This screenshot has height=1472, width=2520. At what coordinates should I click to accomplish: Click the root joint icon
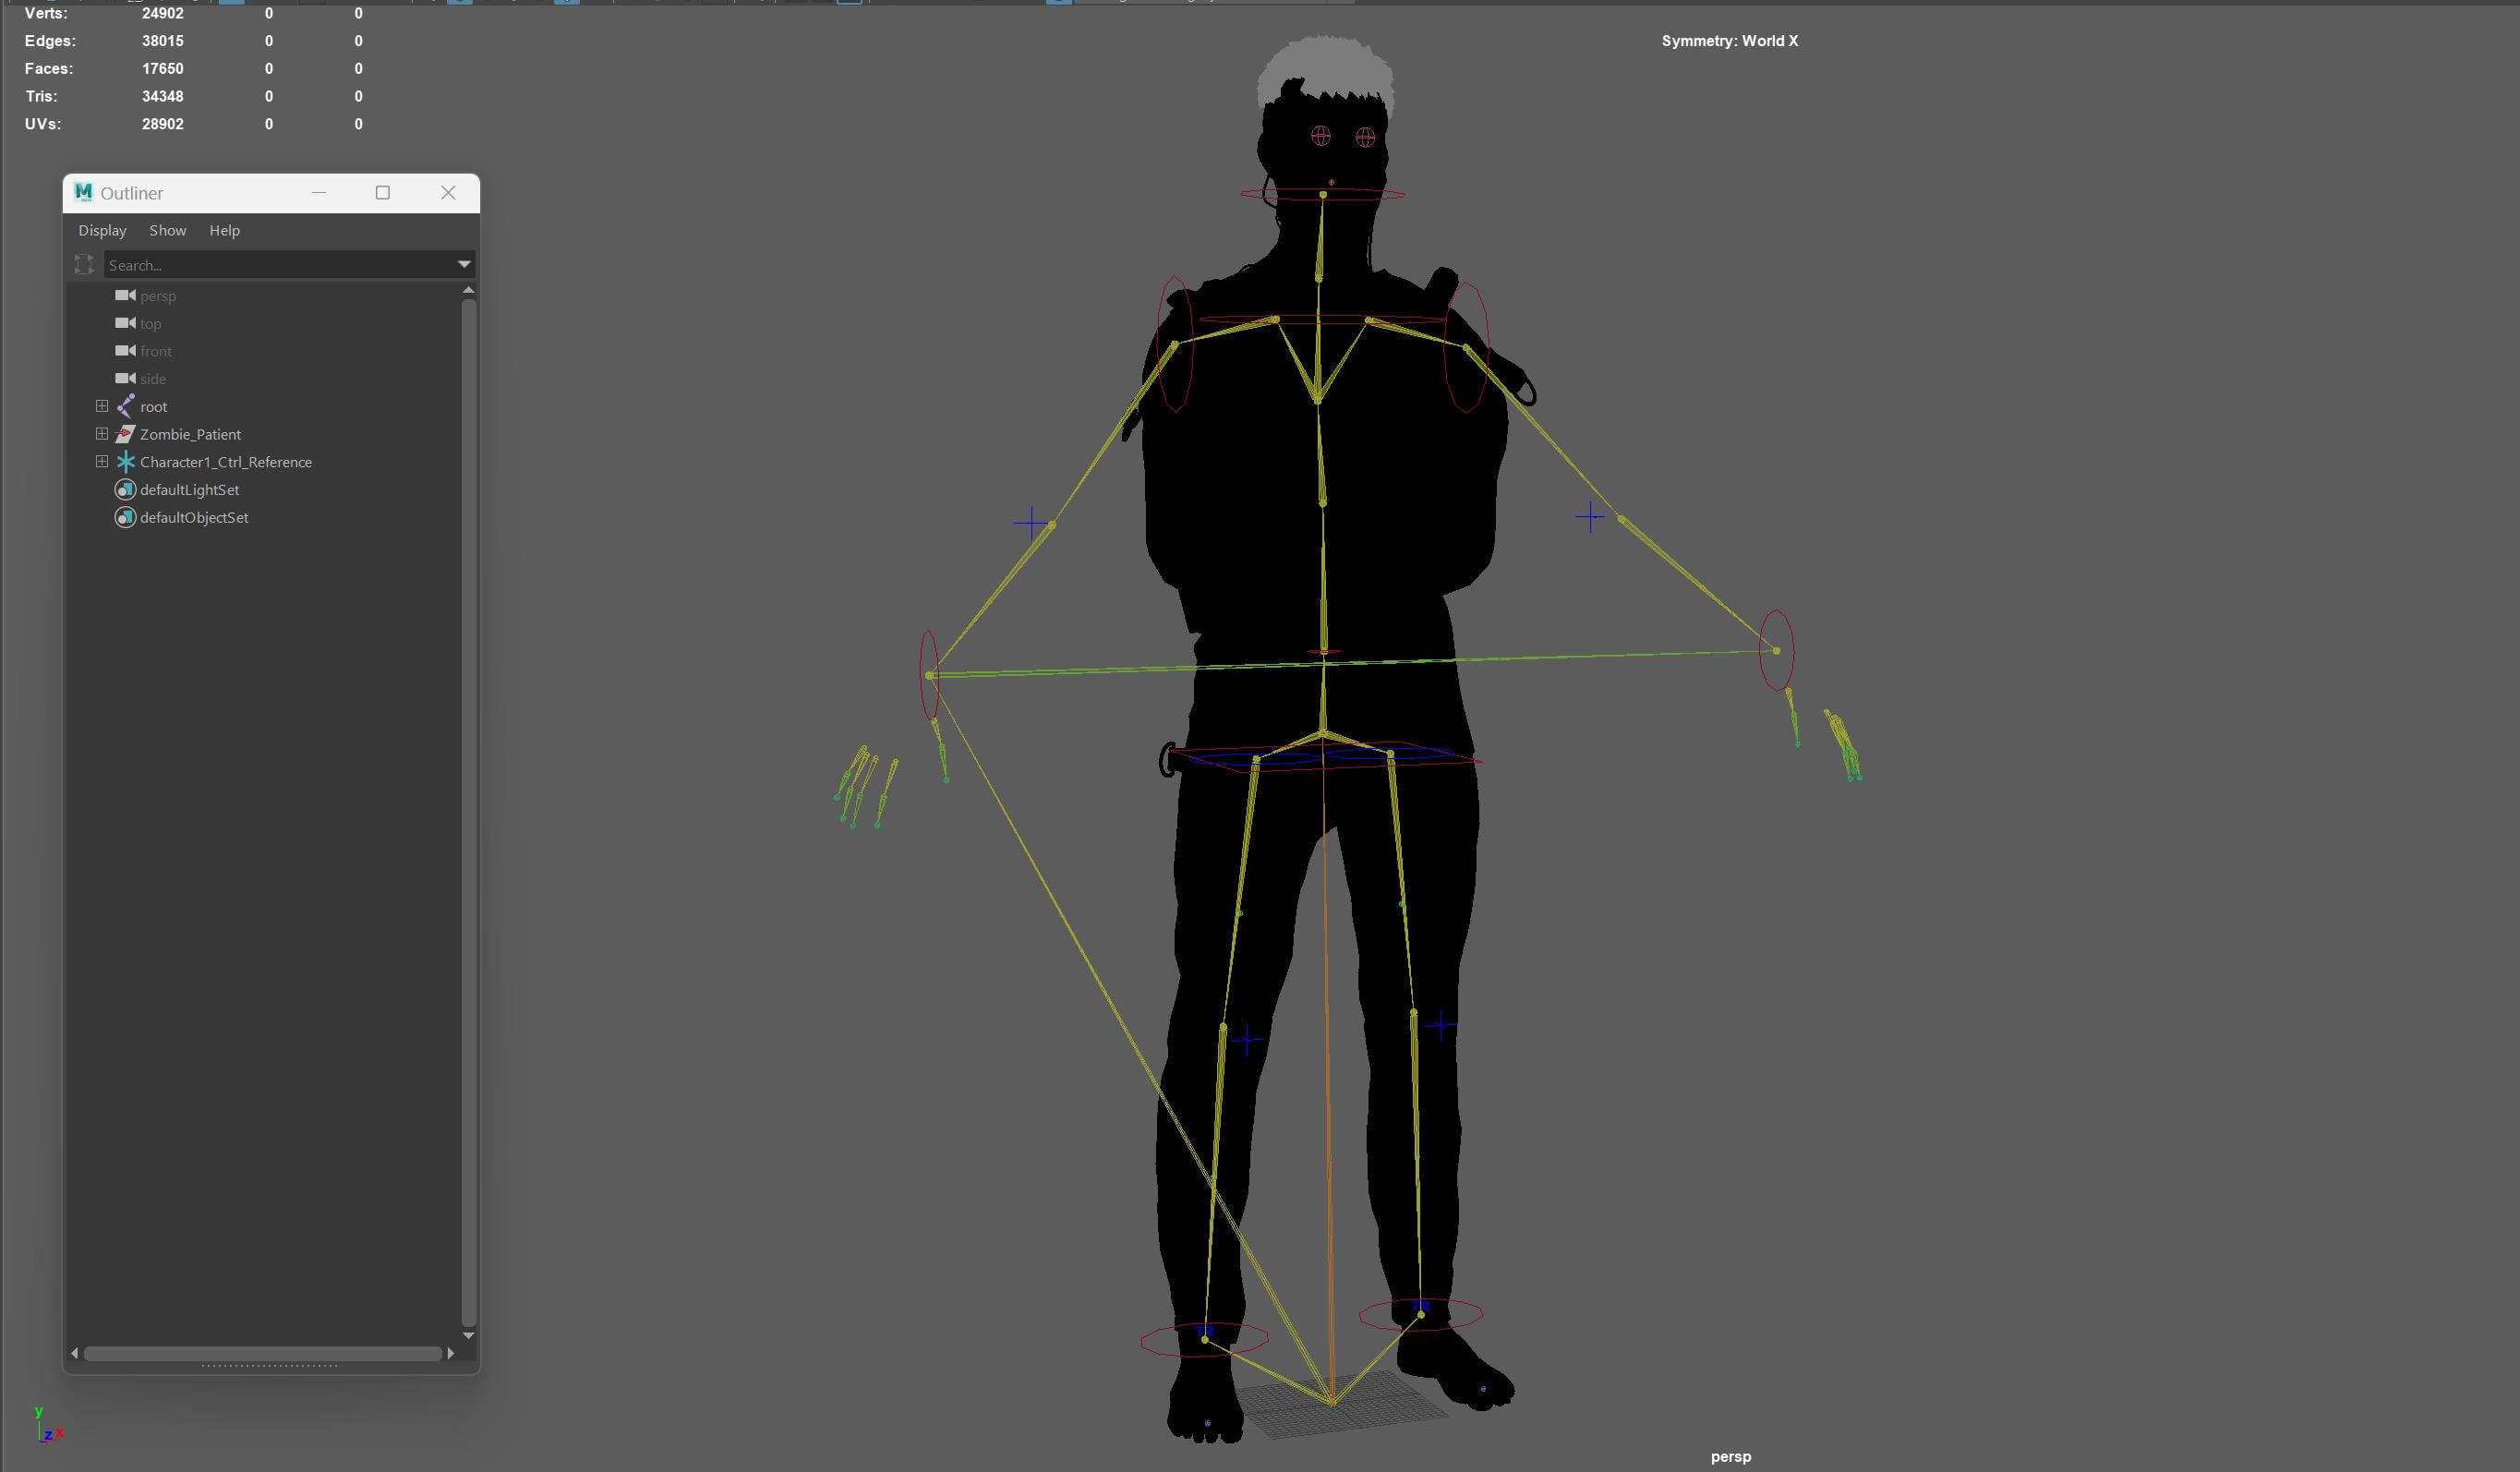(x=125, y=406)
